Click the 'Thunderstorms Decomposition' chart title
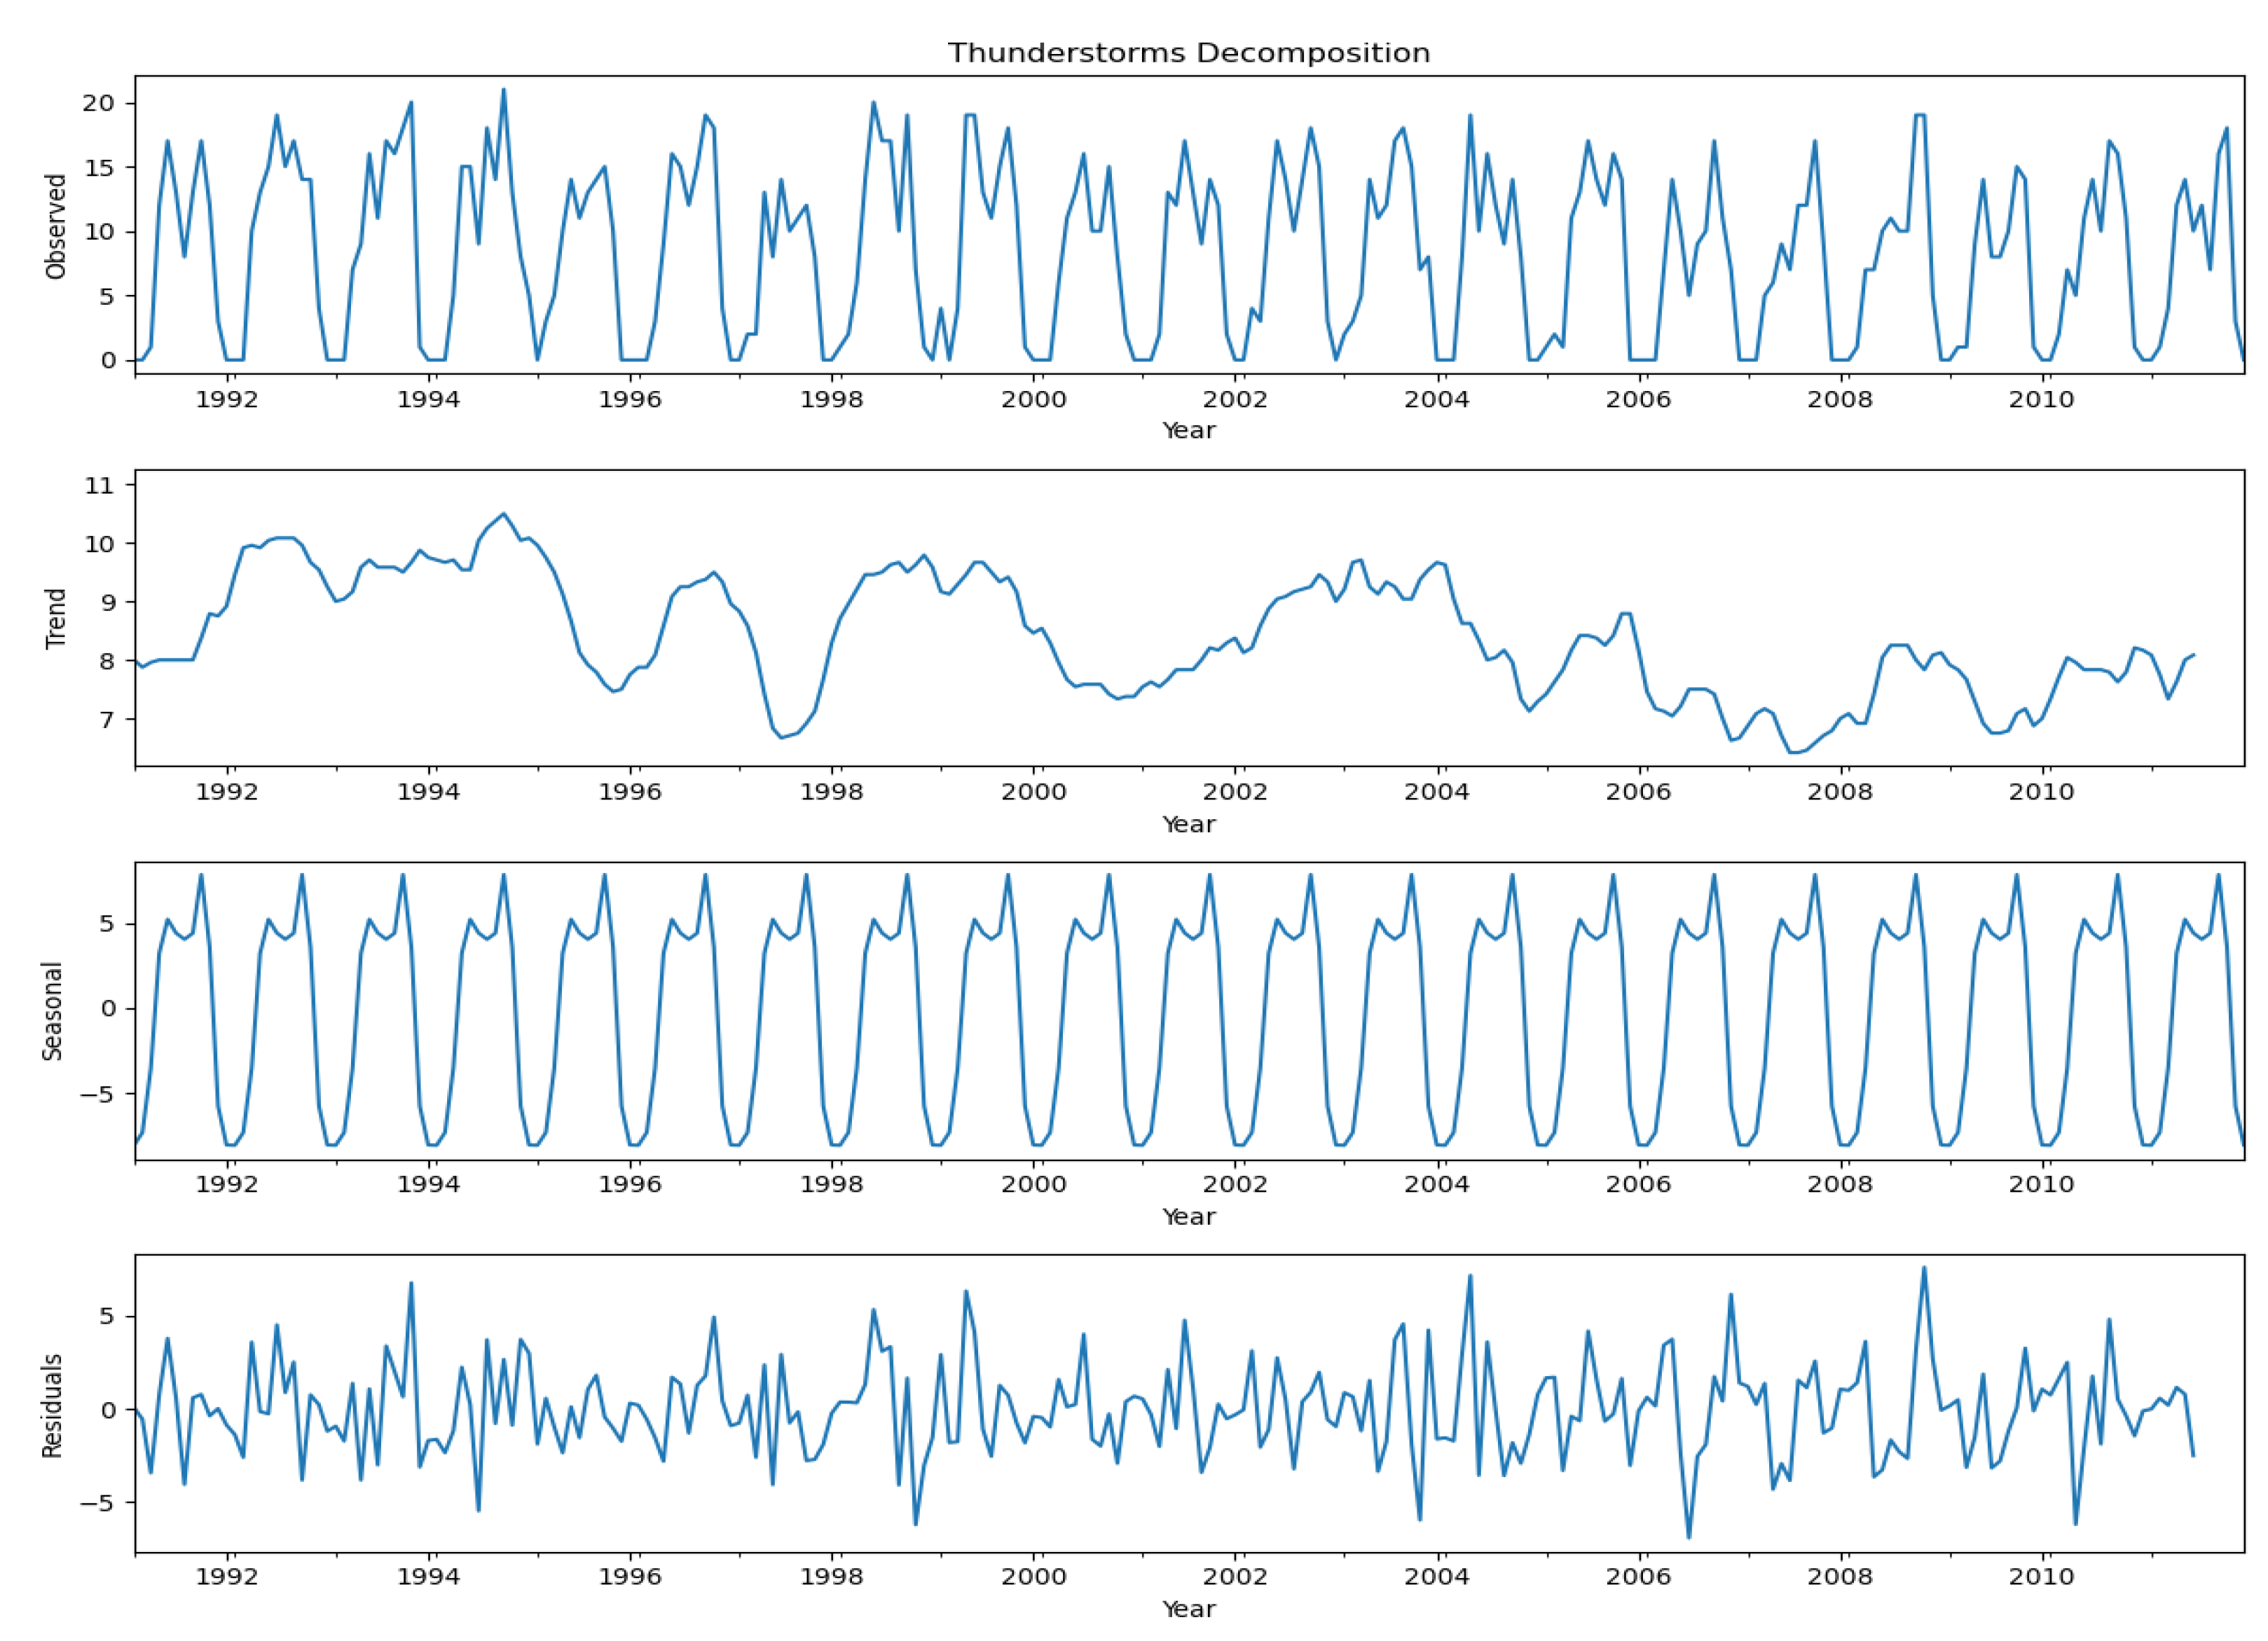The width and height of the screenshot is (2268, 1641). [1188, 53]
